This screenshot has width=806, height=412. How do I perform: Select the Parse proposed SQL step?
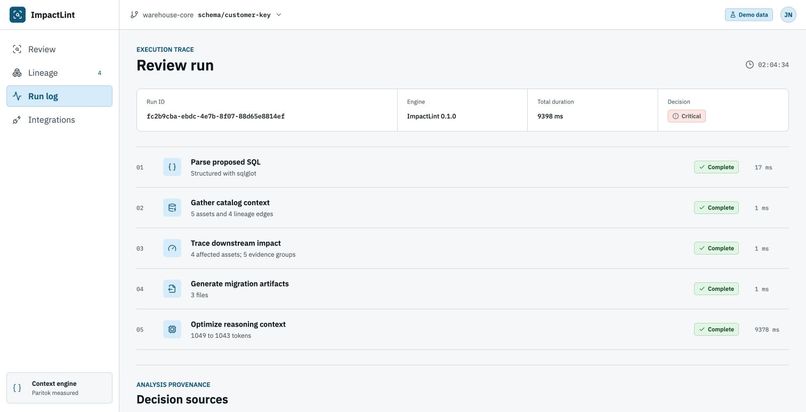(x=462, y=167)
